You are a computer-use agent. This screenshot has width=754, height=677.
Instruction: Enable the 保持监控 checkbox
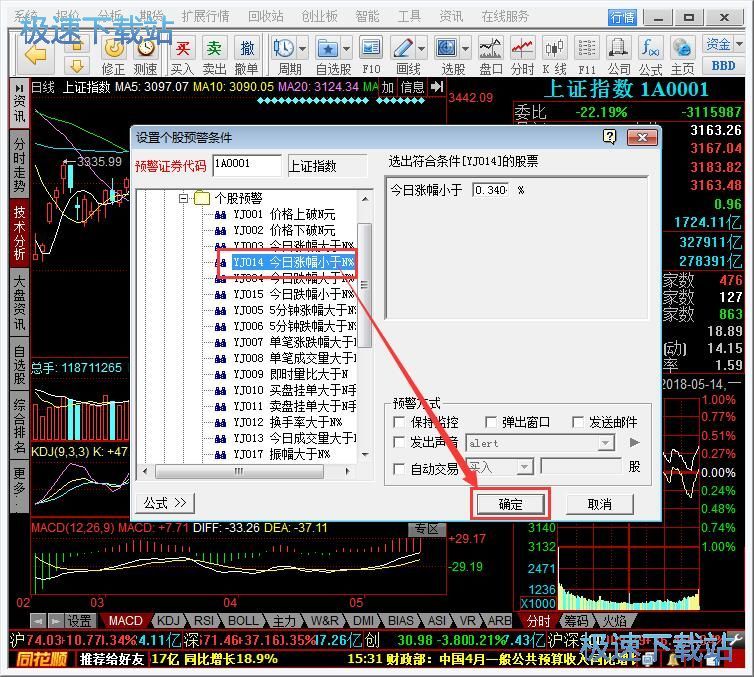coord(400,423)
